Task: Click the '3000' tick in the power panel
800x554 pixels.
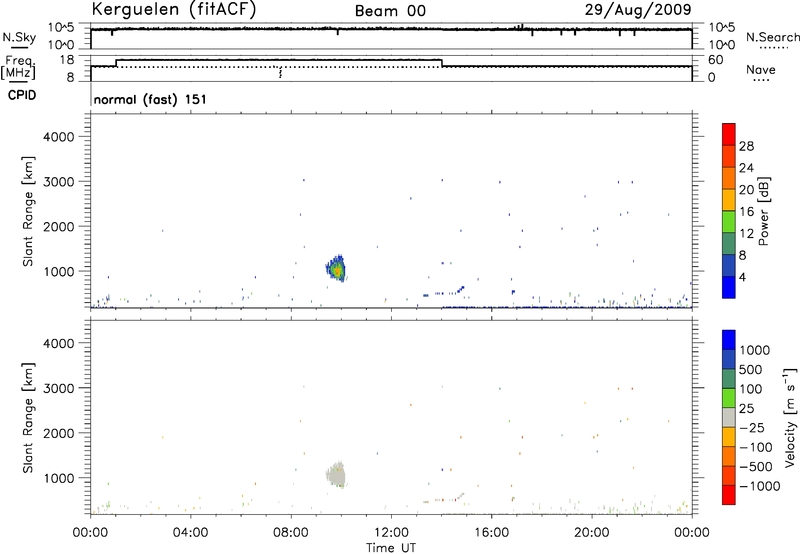Action: (59, 182)
